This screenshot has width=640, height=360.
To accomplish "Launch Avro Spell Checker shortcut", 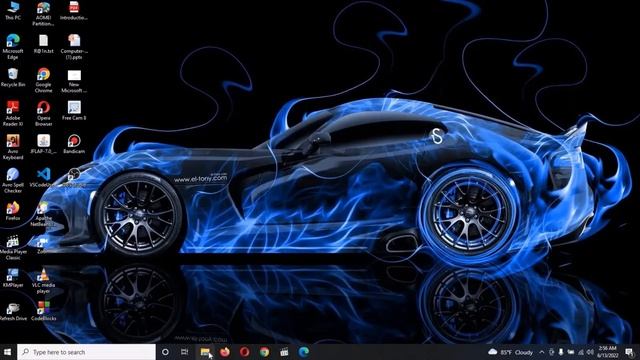I will (x=13, y=180).
